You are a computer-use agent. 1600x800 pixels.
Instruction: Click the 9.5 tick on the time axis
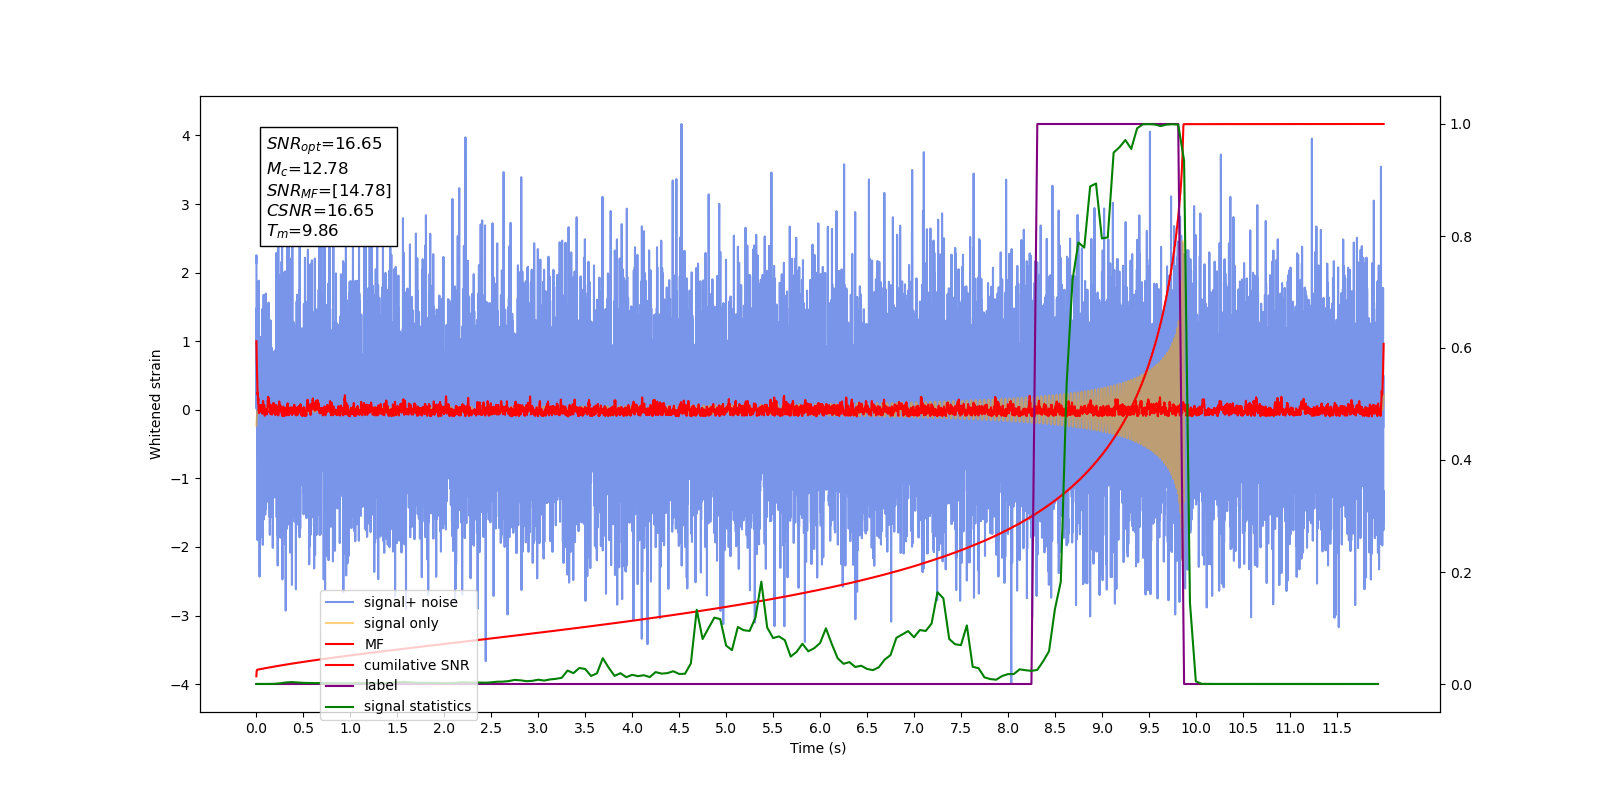(1149, 728)
